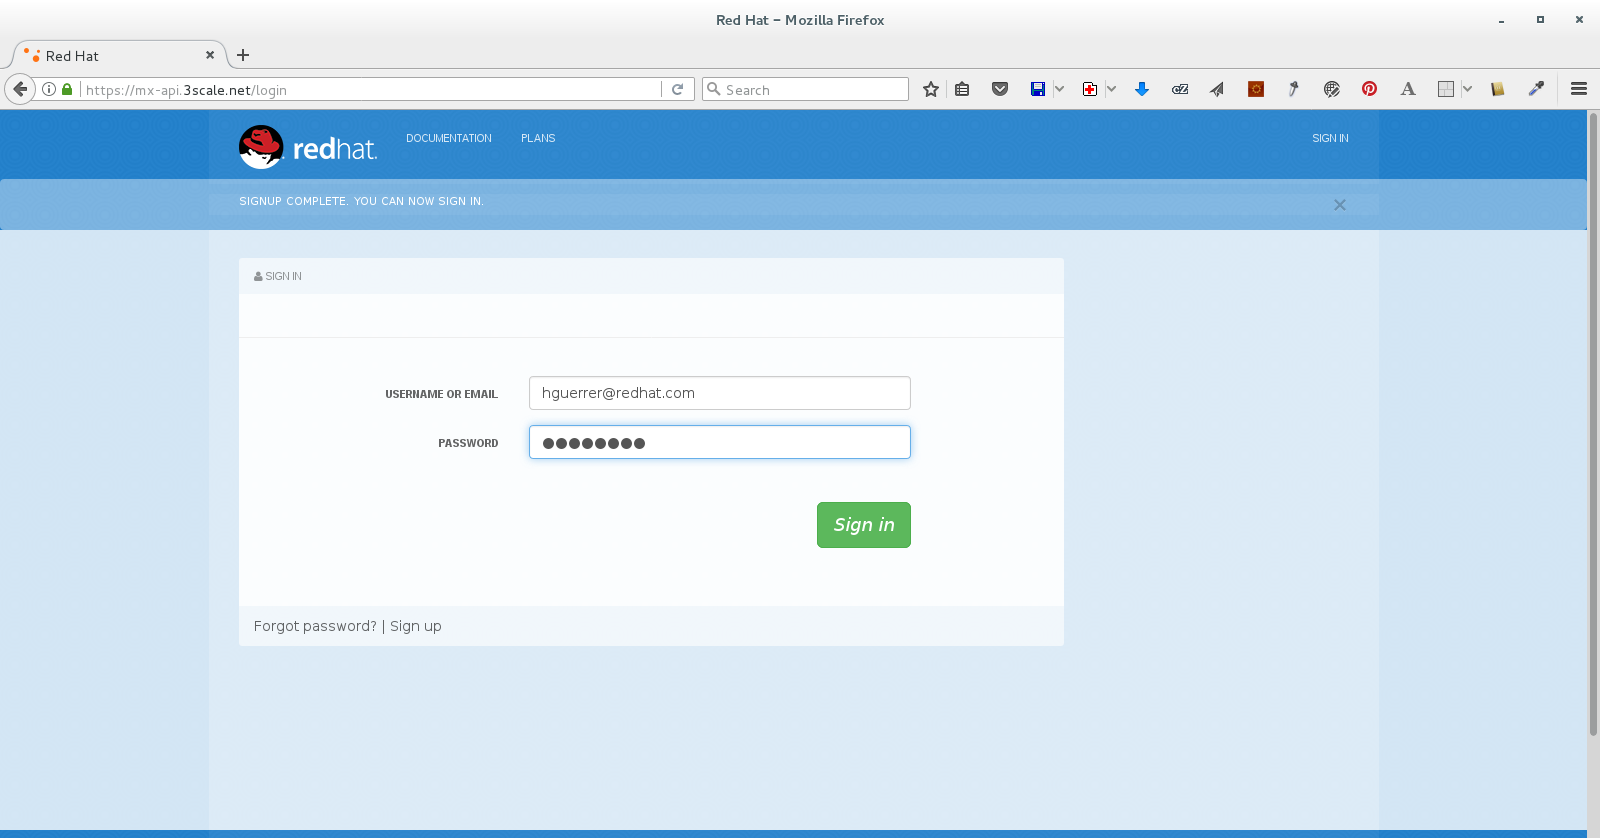Click the blue color picker eyedropper icon
Viewport: 1600px width, 838px height.
click(x=1536, y=89)
